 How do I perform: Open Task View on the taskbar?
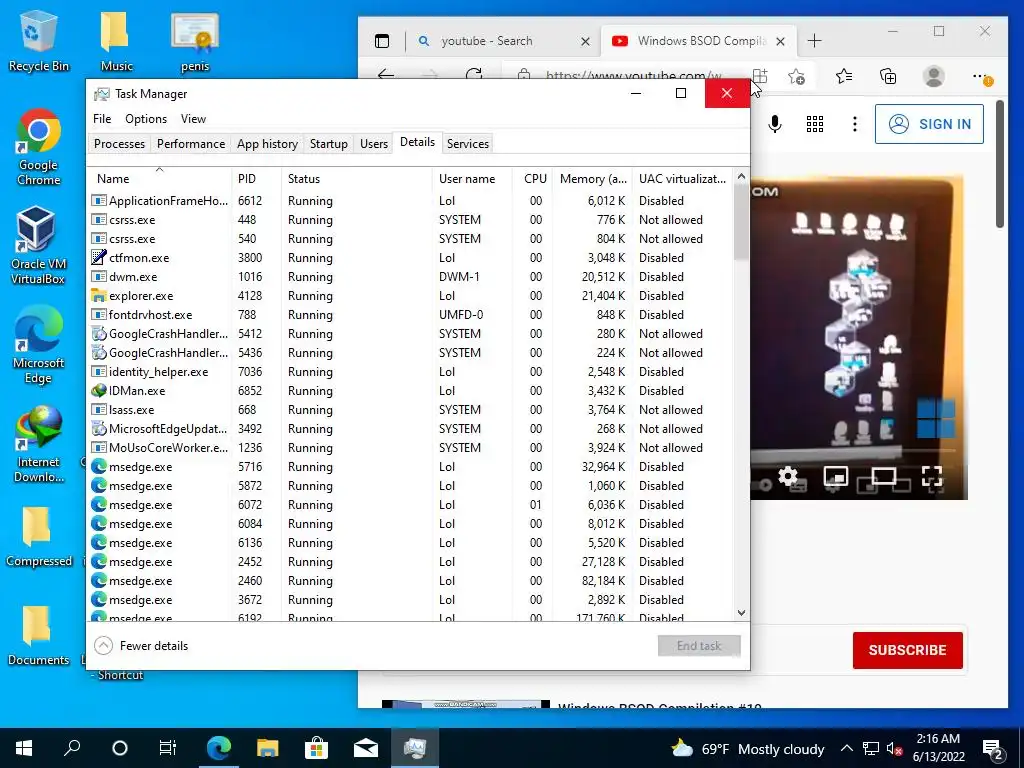[168, 748]
